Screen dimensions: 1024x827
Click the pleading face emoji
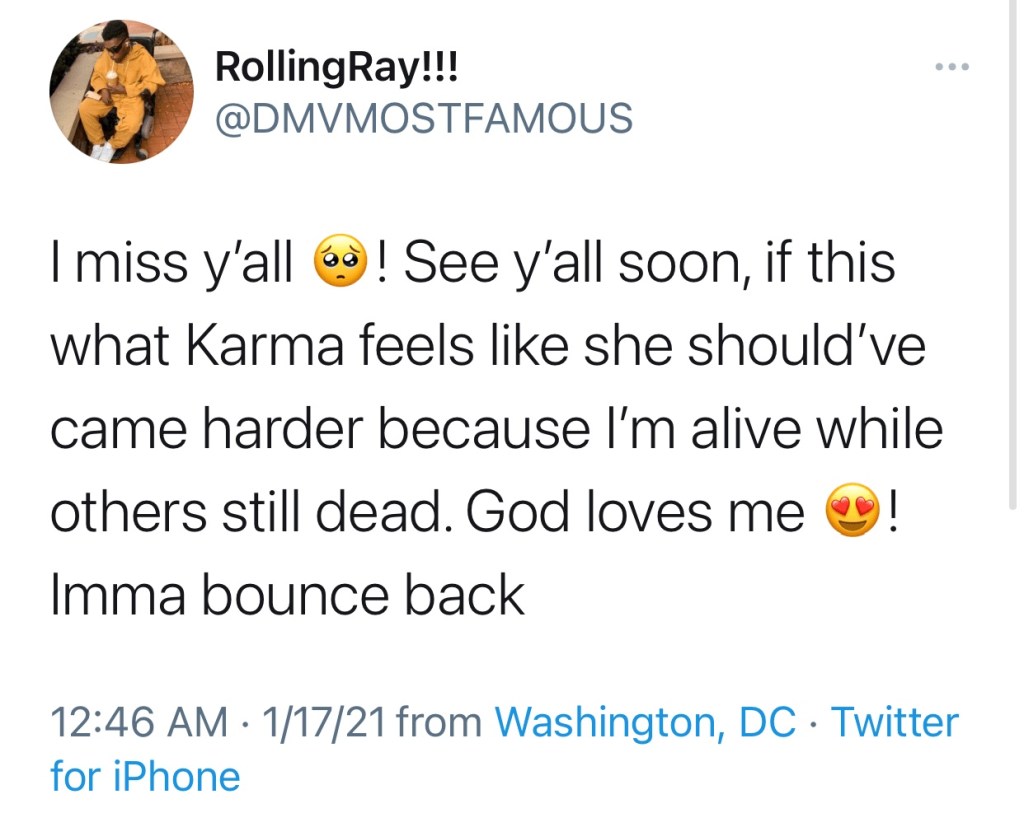pyautogui.click(x=342, y=263)
